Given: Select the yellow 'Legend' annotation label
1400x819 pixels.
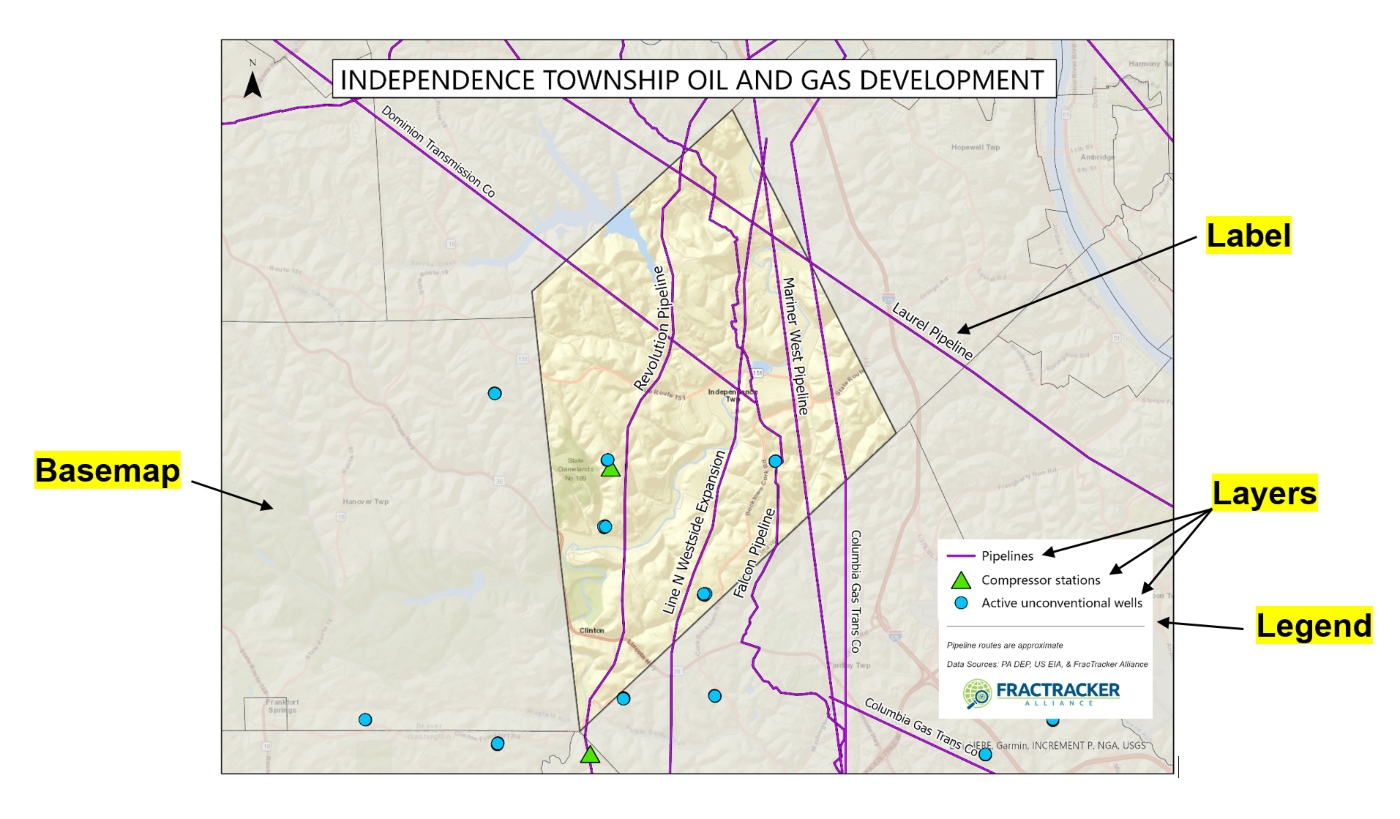Looking at the screenshot, I should tap(1313, 626).
